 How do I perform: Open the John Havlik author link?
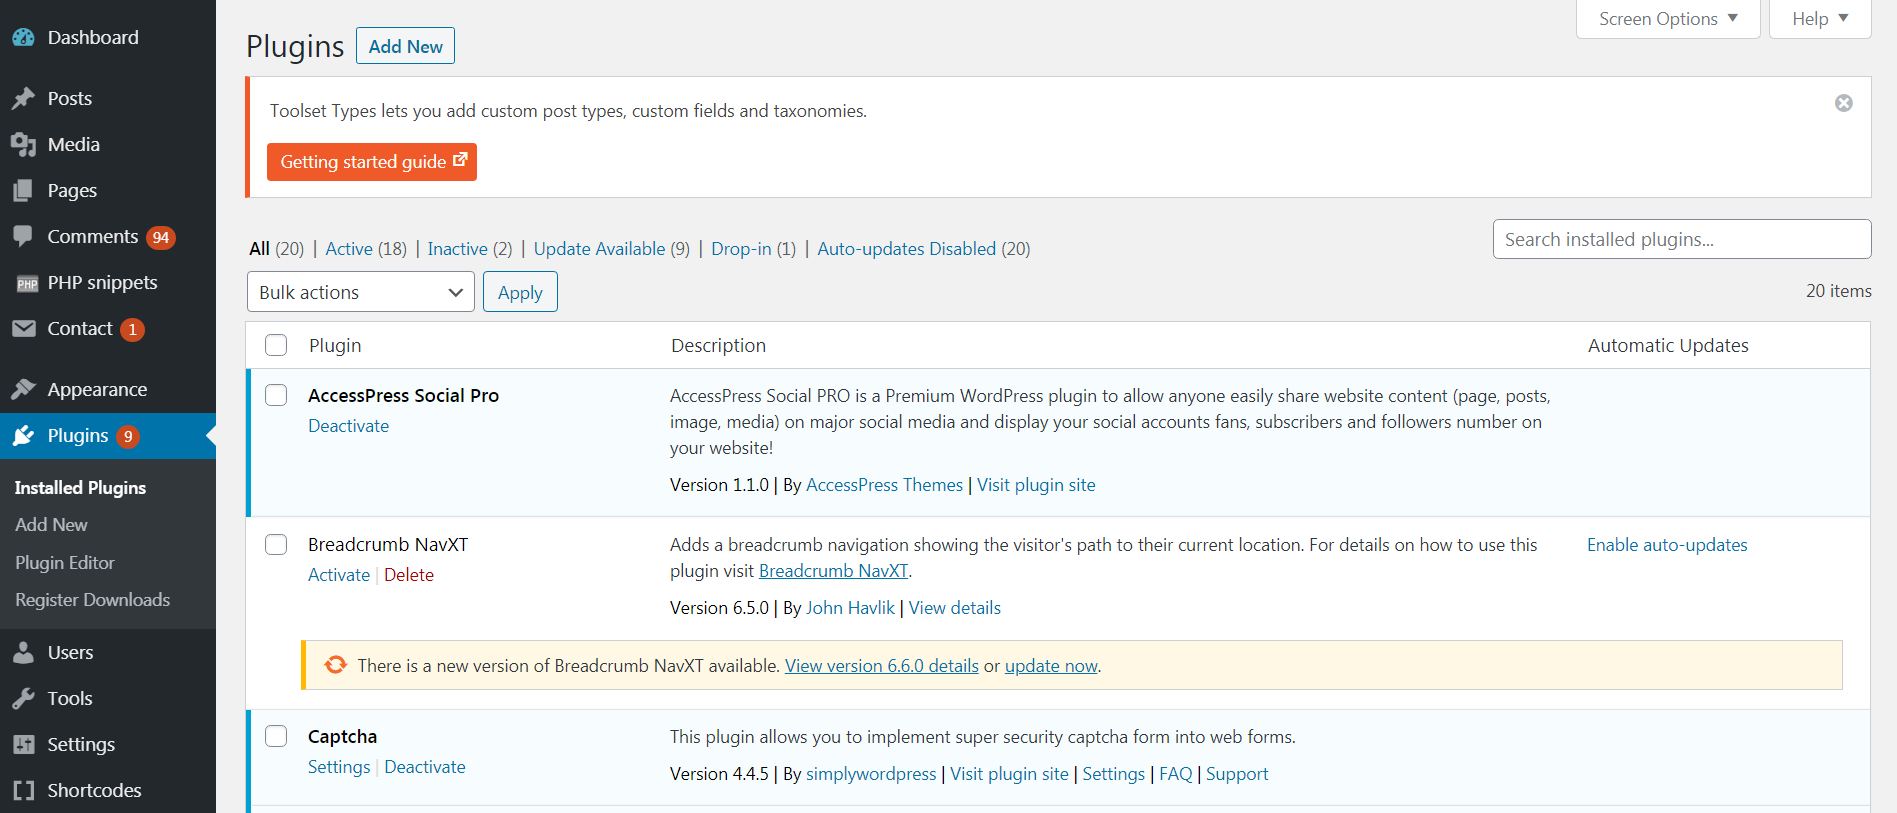pos(850,608)
